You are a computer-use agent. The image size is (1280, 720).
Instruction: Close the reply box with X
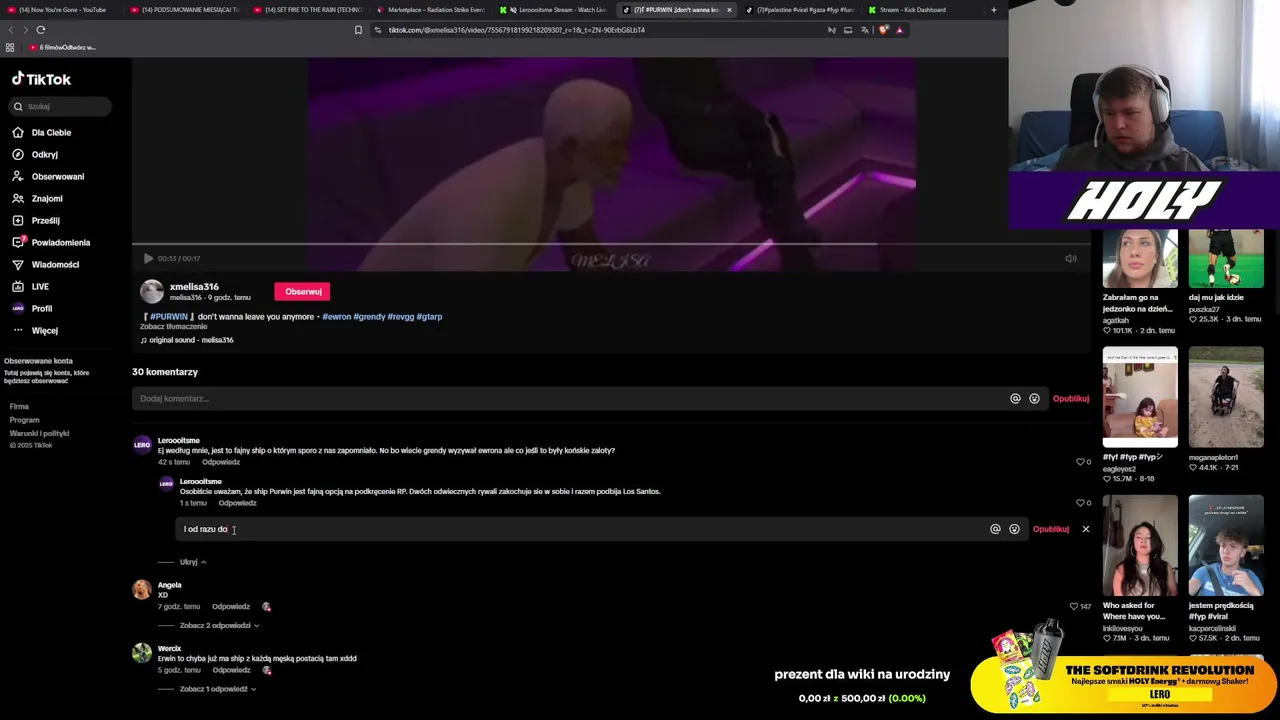tap(1085, 529)
